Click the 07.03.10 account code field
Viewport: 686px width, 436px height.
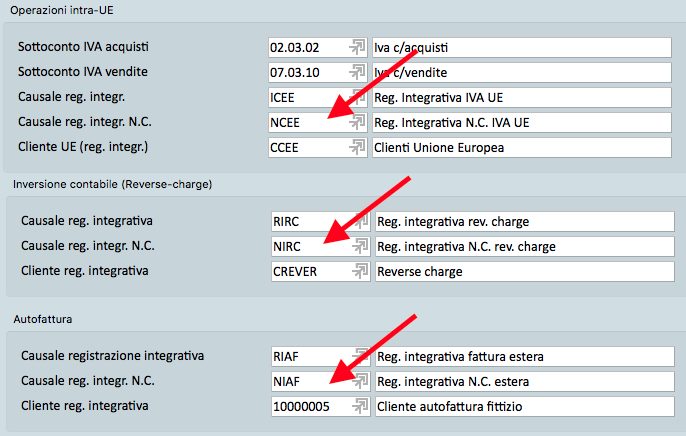coord(305,73)
